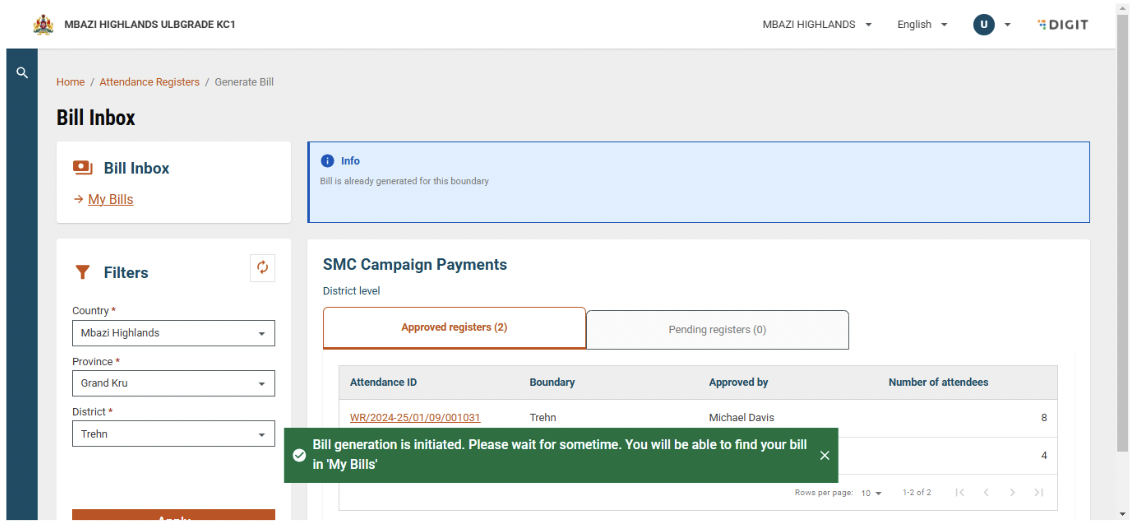1132x526 pixels.
Task: Expand the Province dropdown
Action: [173, 383]
